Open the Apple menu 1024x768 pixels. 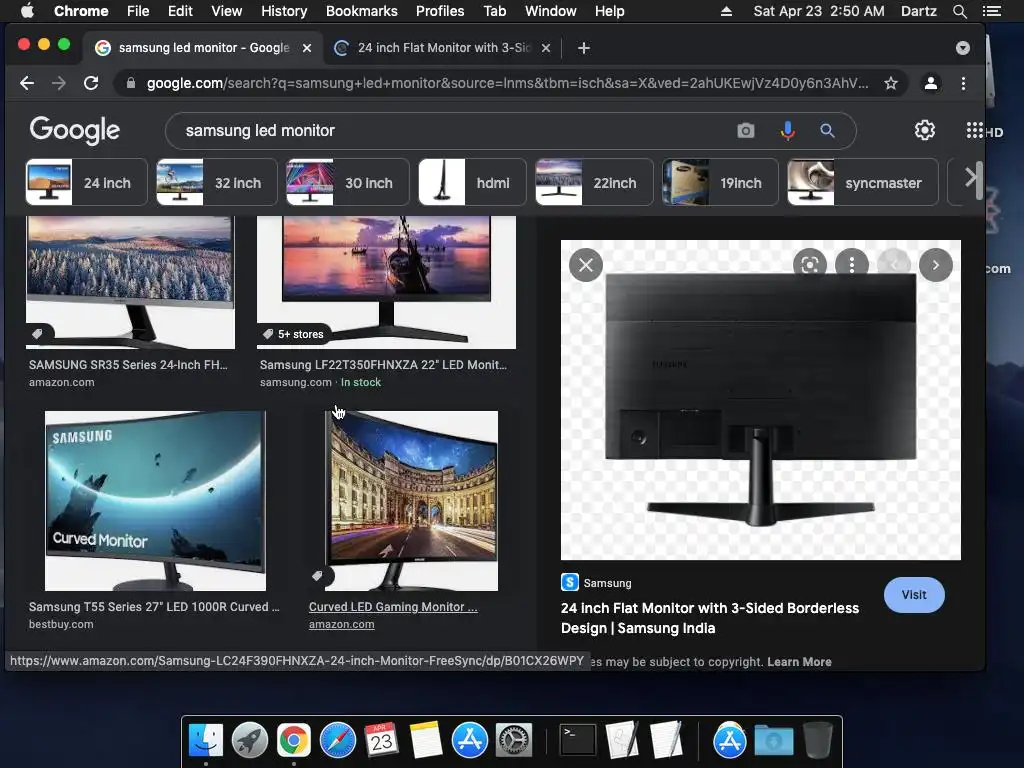[x=27, y=11]
